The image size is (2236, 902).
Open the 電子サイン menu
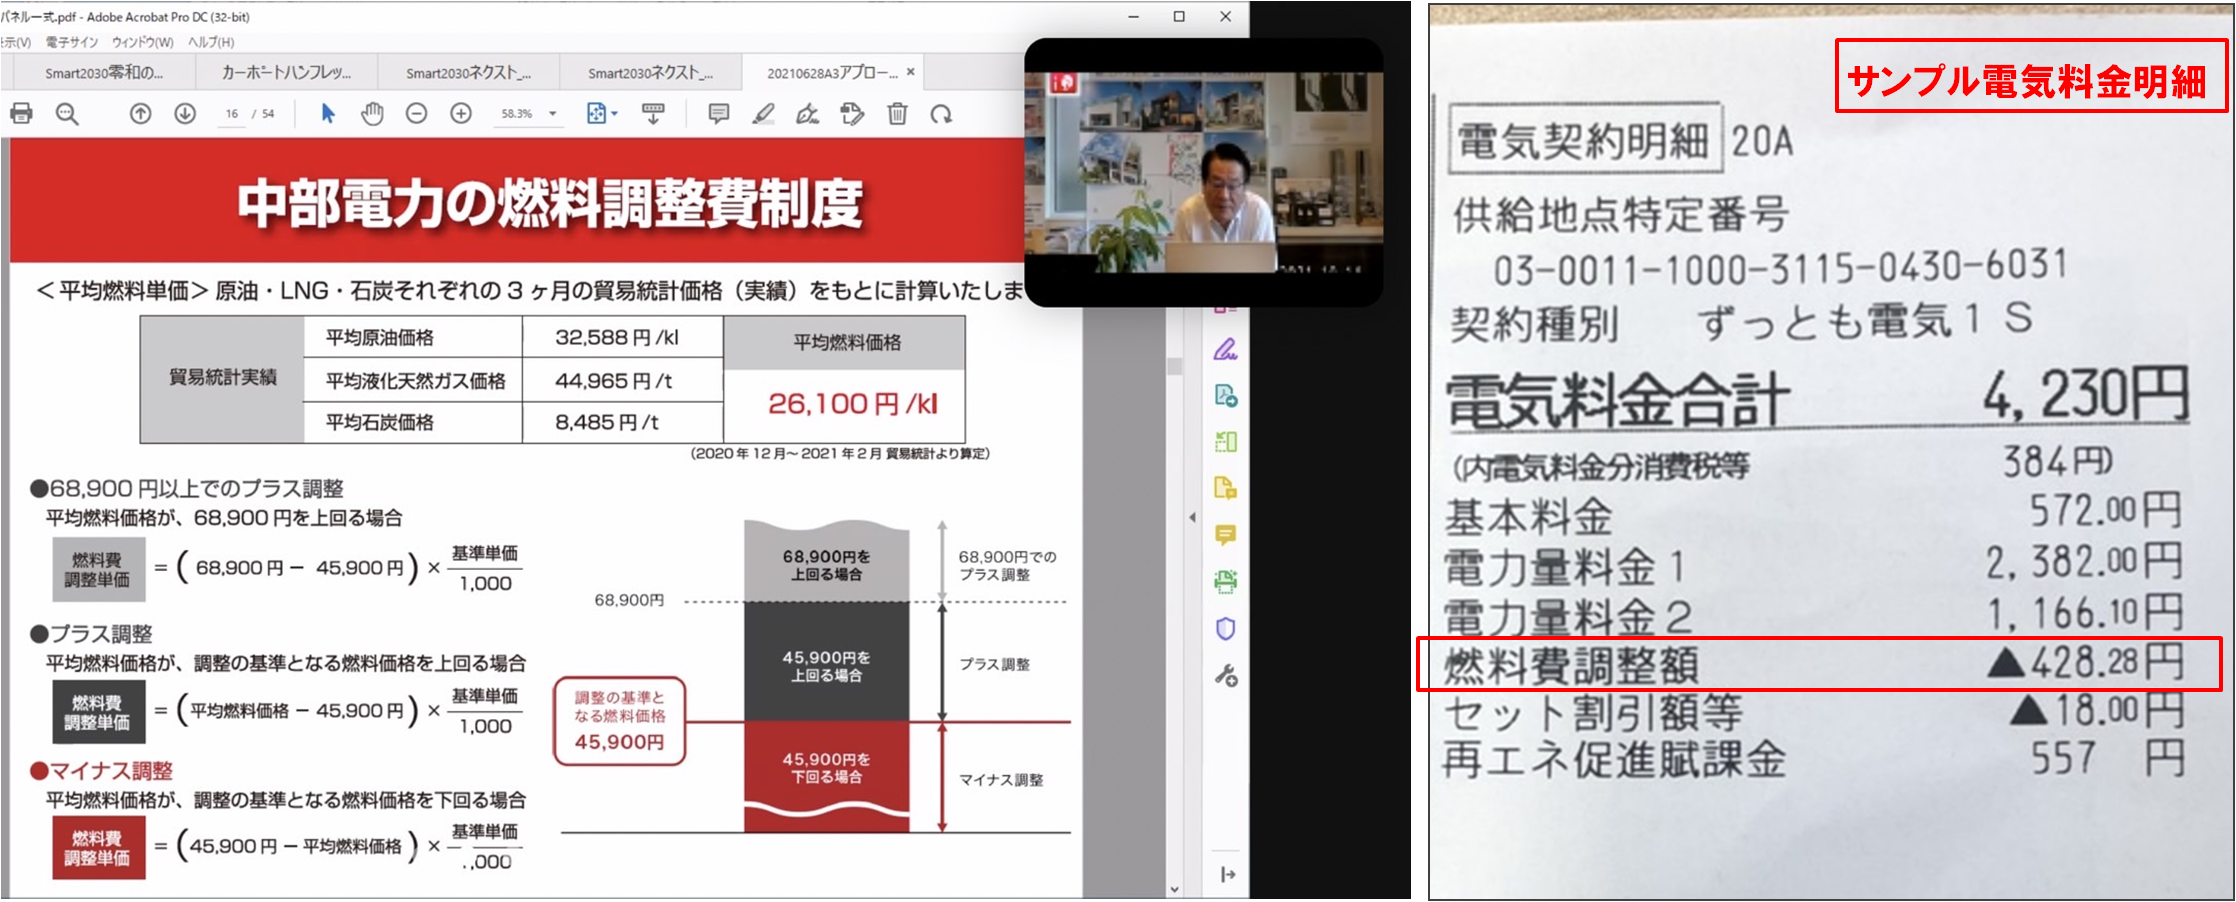coord(72,42)
